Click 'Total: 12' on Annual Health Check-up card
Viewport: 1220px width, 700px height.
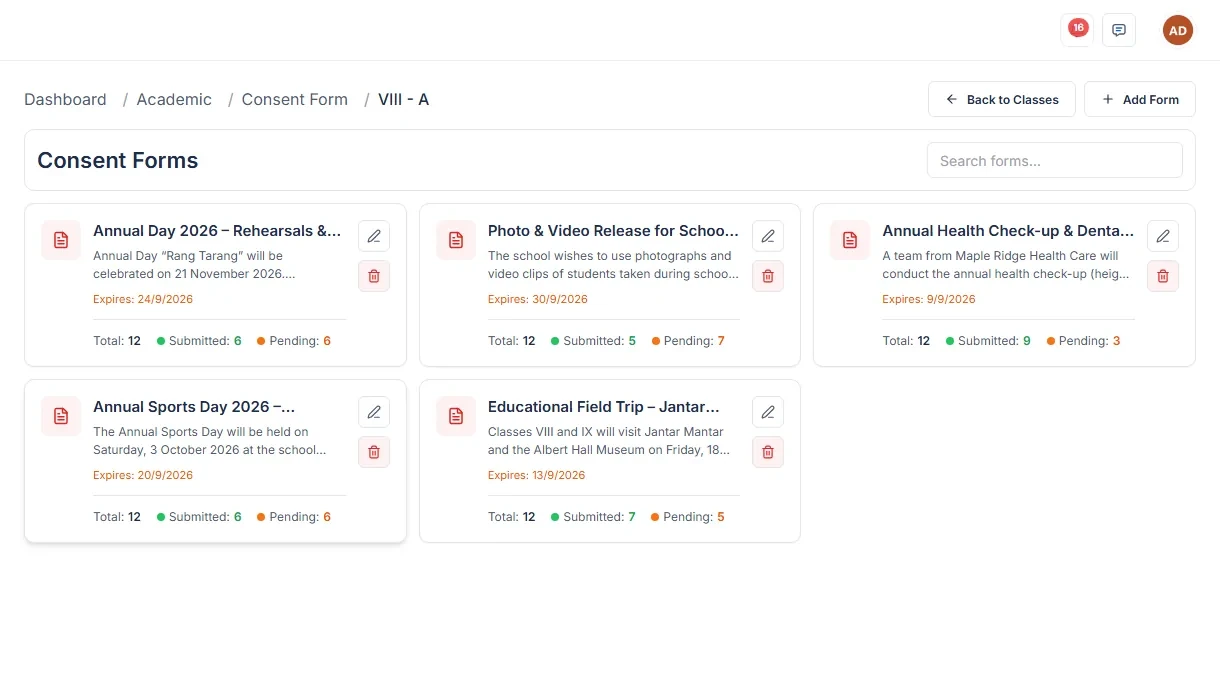pyautogui.click(x=906, y=341)
